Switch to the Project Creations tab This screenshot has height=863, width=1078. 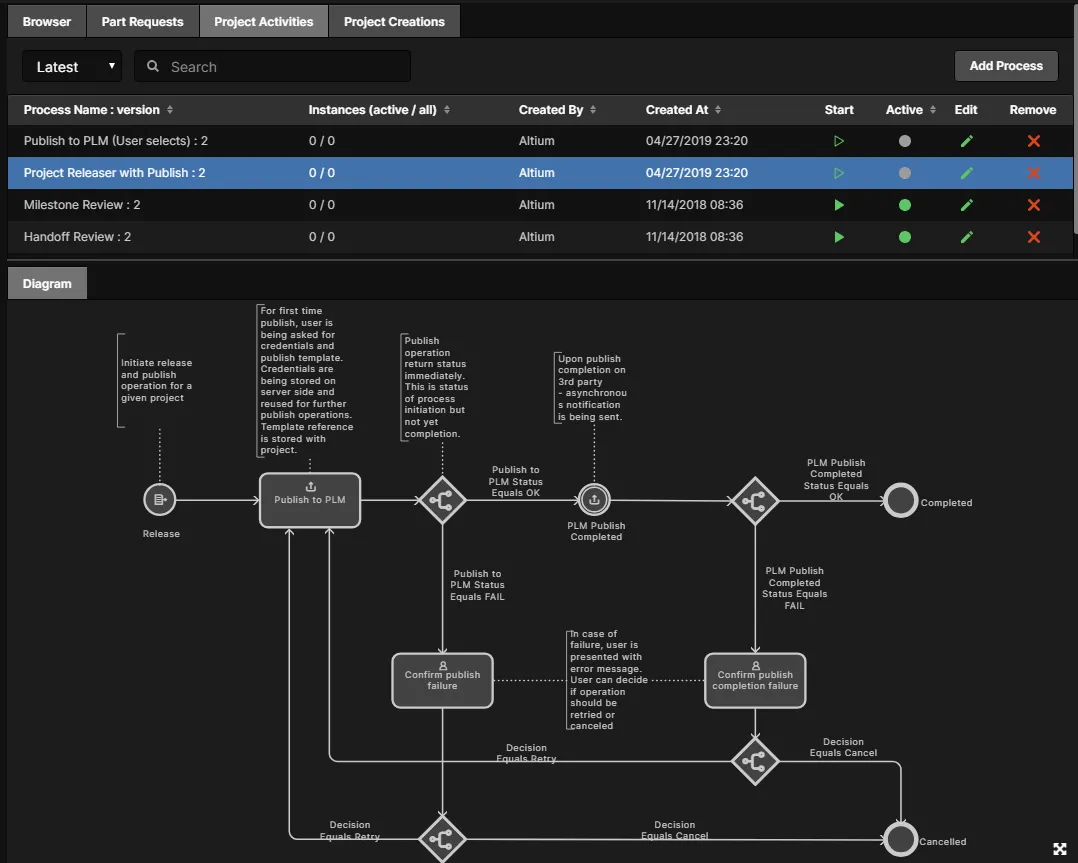point(394,21)
